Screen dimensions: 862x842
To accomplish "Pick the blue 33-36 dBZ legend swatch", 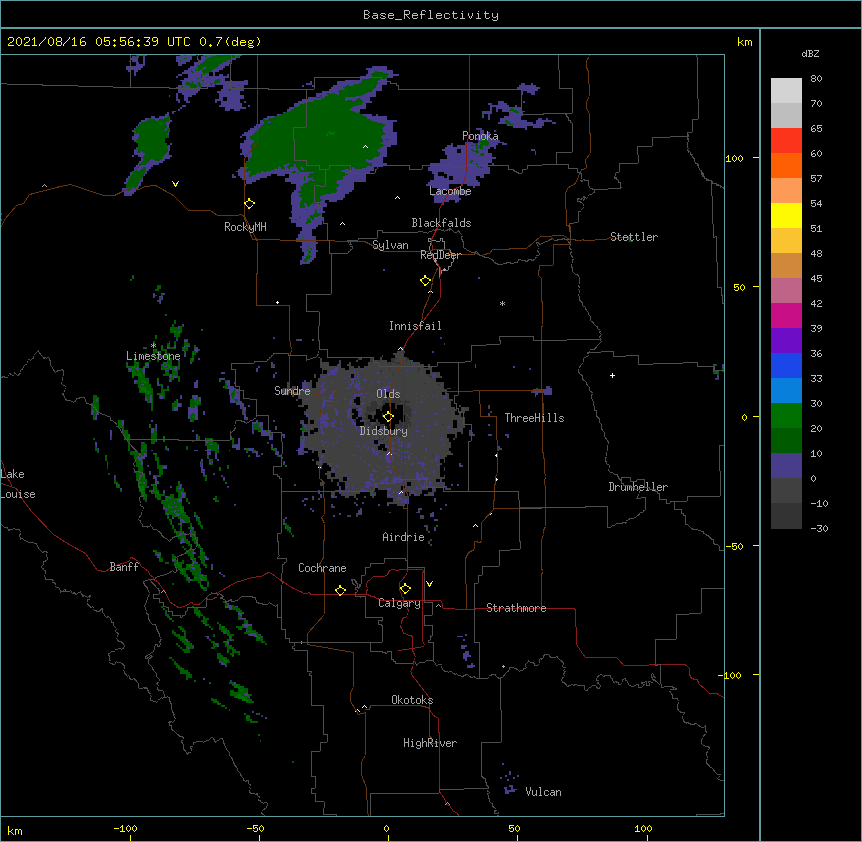I will [786, 365].
